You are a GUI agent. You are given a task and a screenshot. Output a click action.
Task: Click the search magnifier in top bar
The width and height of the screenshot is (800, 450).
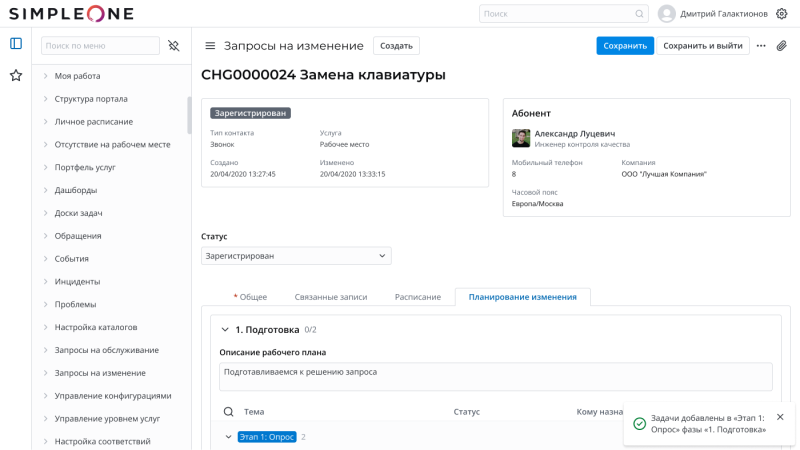[x=639, y=14]
